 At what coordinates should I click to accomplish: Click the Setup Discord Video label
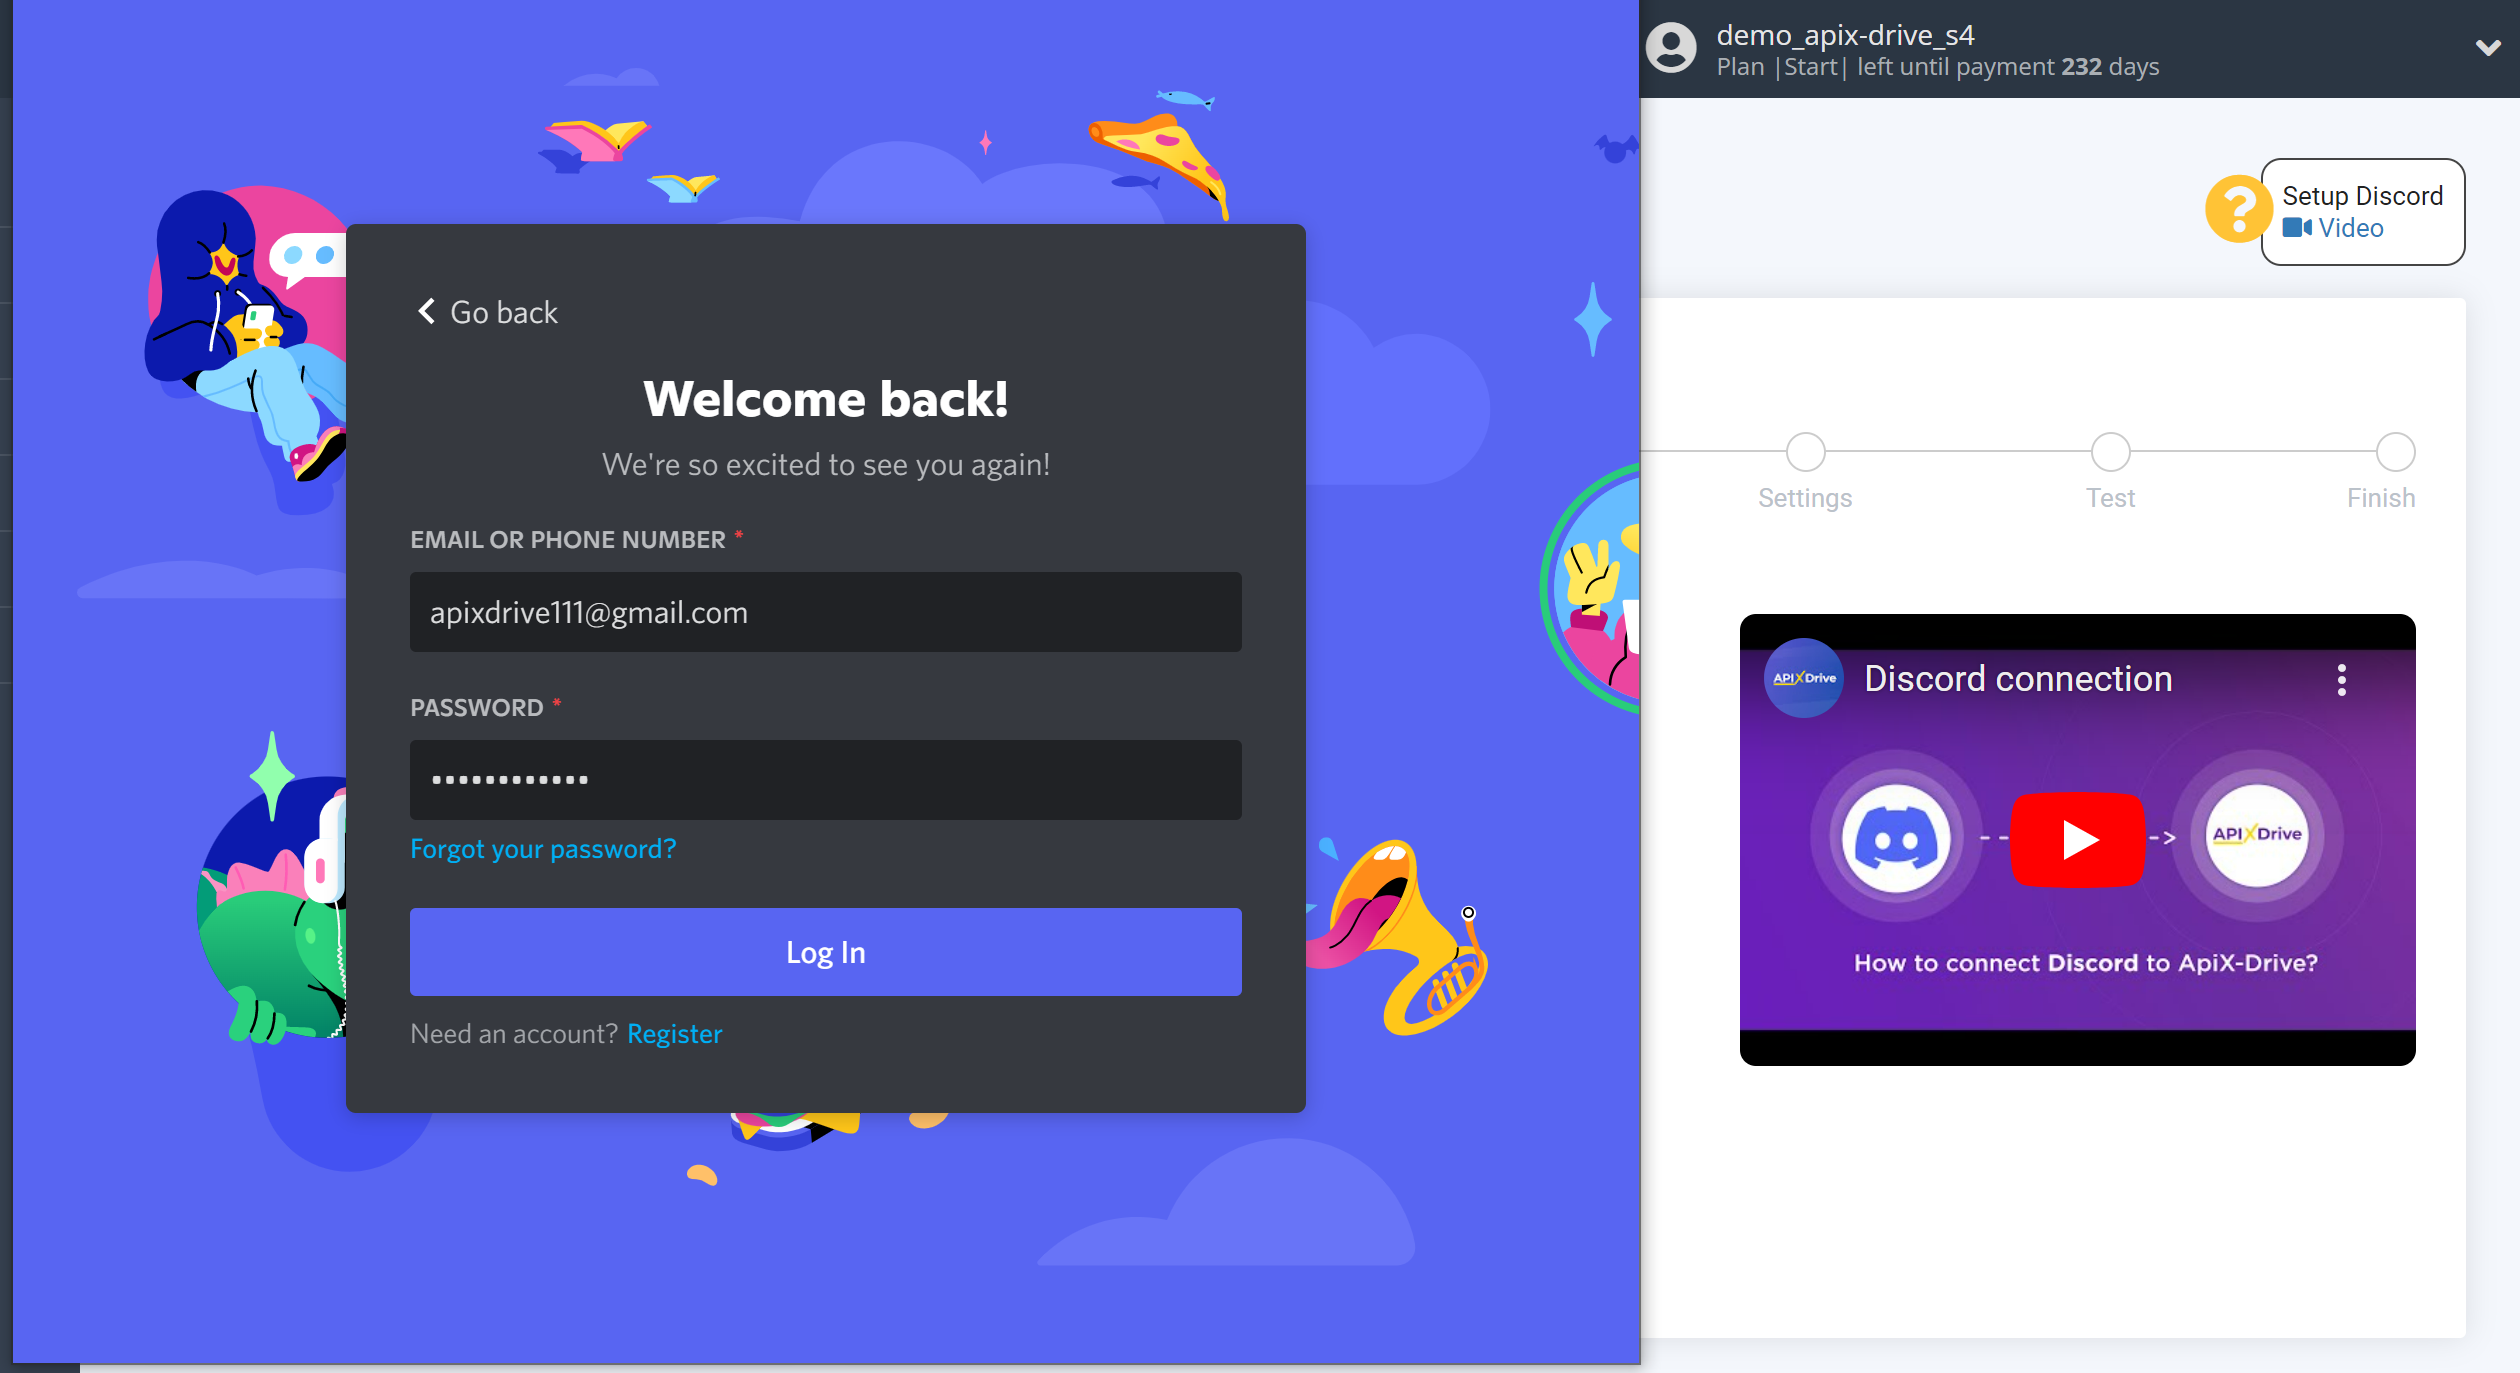(x=2361, y=211)
